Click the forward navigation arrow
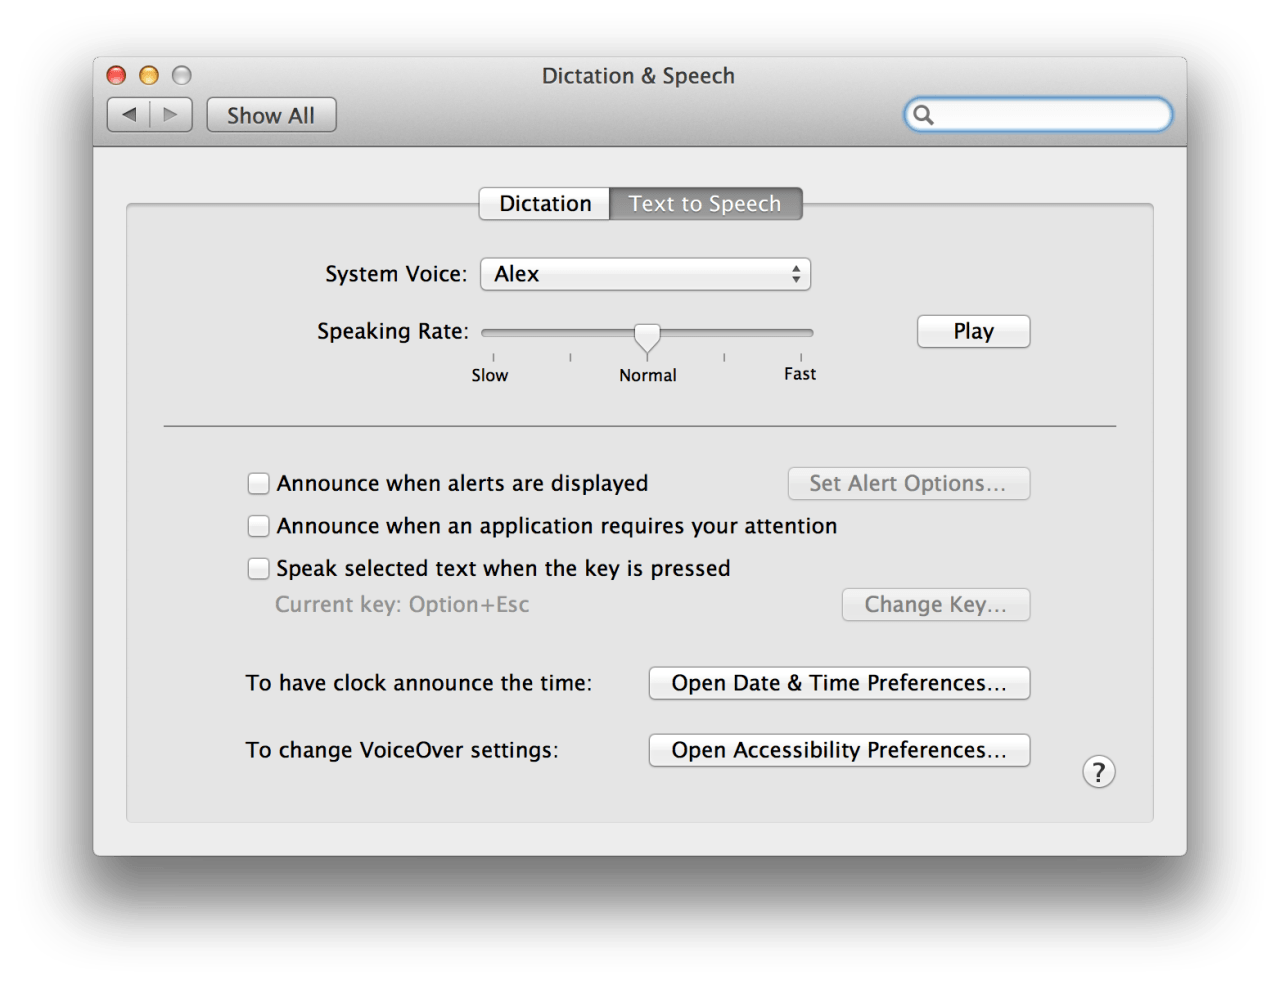Image resolution: width=1280 pixels, height=985 pixels. coord(171,115)
